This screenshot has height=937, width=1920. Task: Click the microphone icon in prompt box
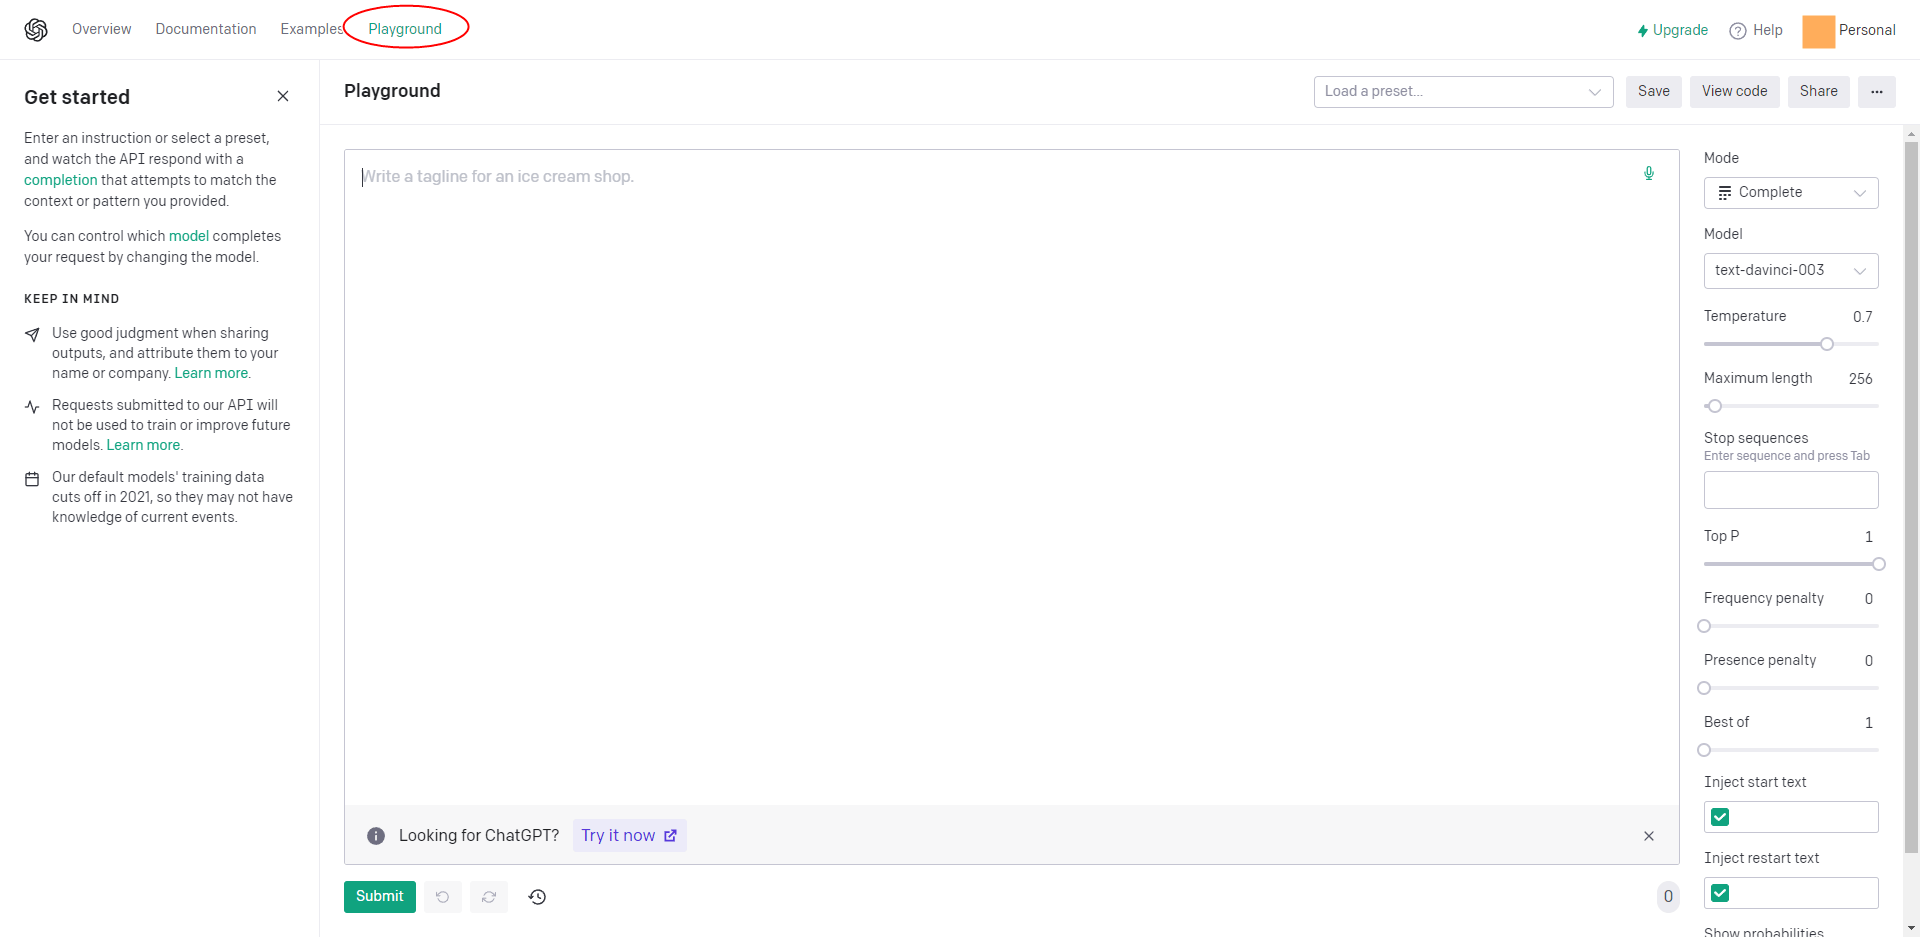click(x=1648, y=174)
